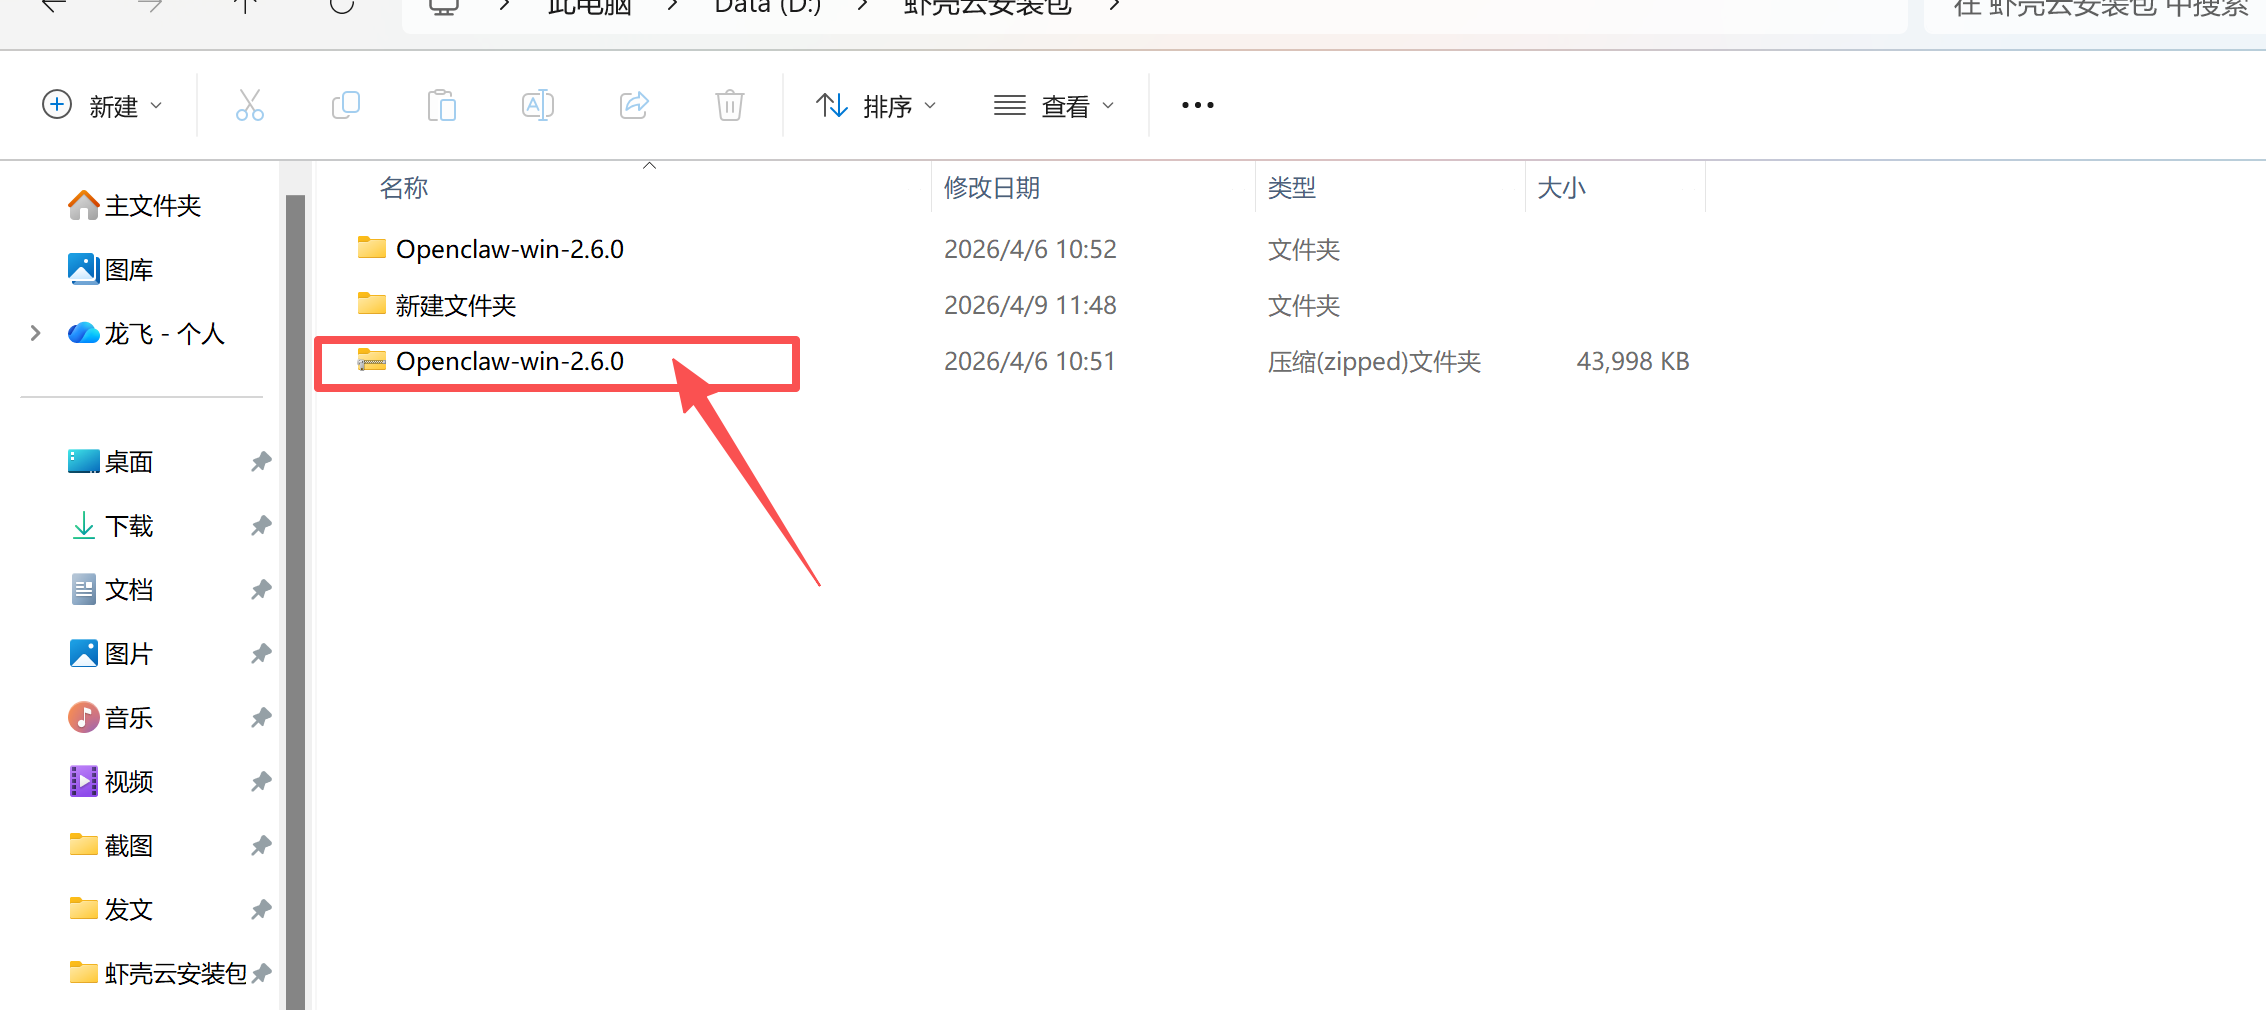Unpin 图片 from the sidebar
The image size is (2266, 1010).
pyautogui.click(x=261, y=653)
